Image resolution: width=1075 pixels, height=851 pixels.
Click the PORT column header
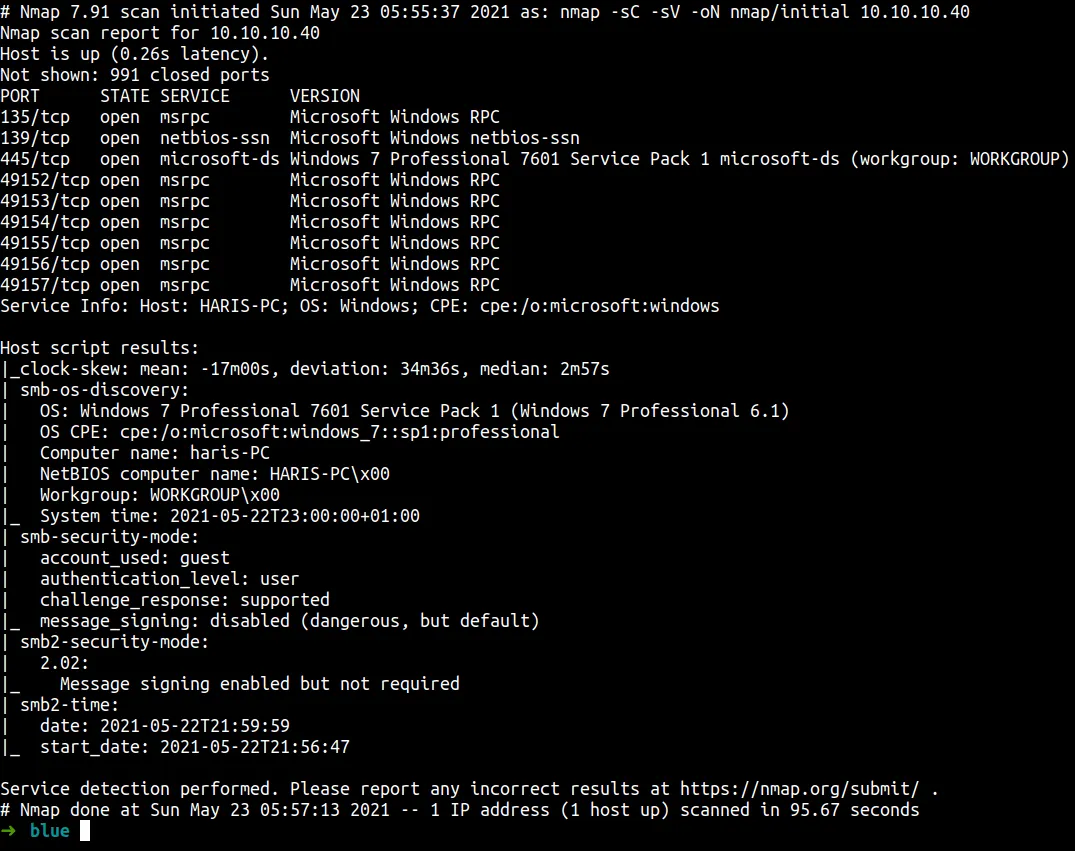pos(20,96)
